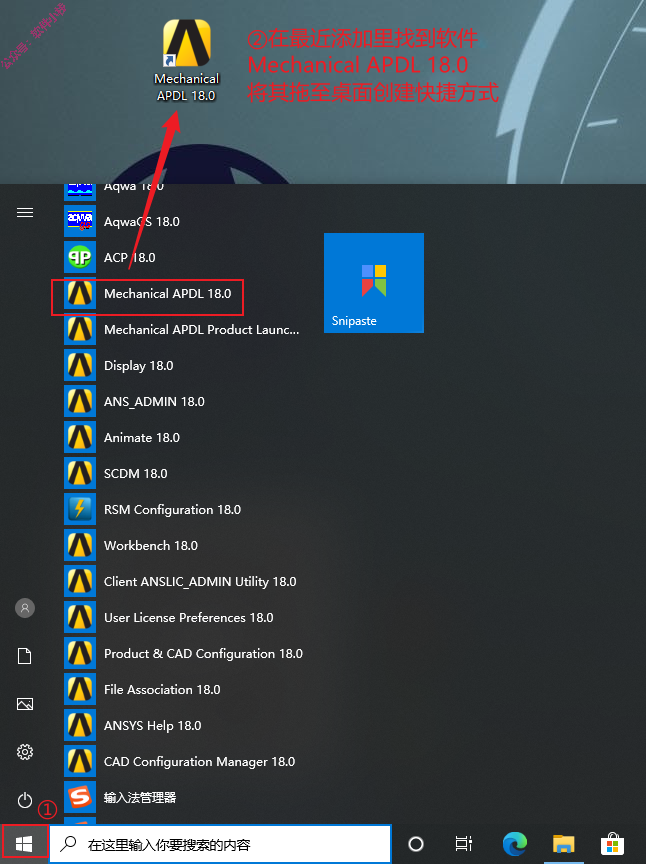Select ACP 18.0 label

coord(130,257)
